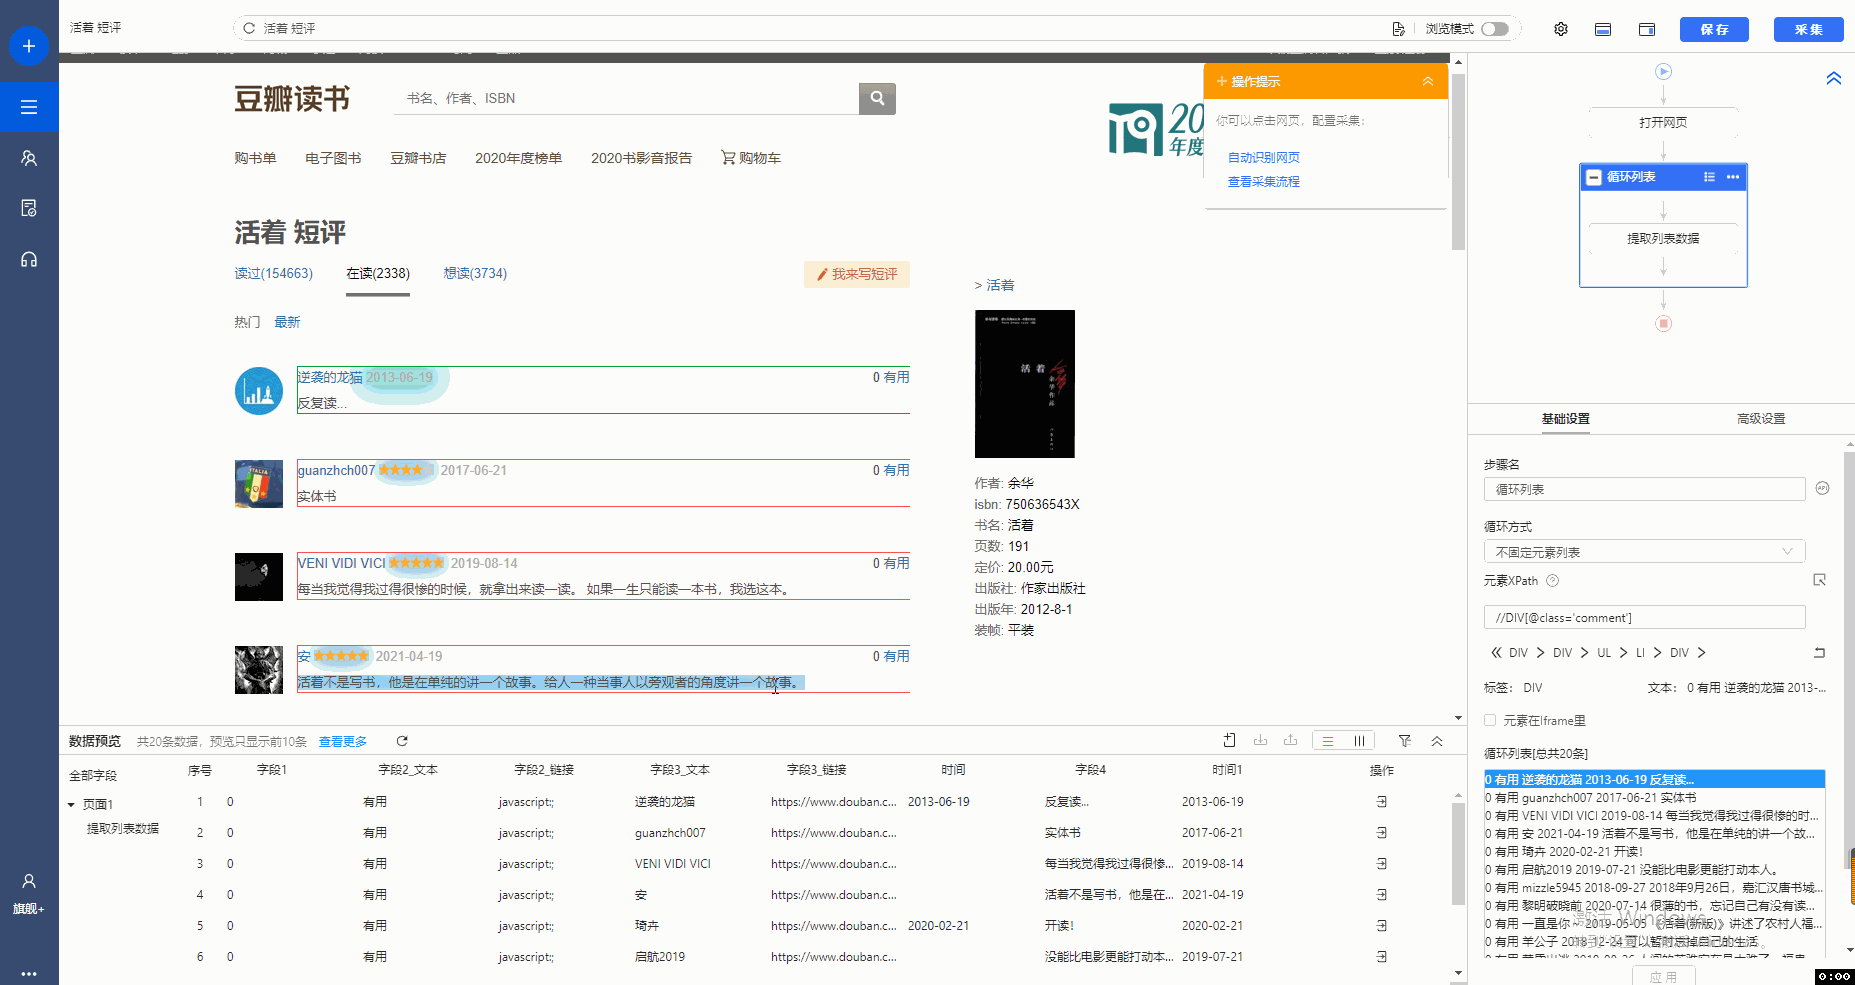The image size is (1855, 985).
Task: Click the workflow start play node
Action: click(x=1663, y=71)
